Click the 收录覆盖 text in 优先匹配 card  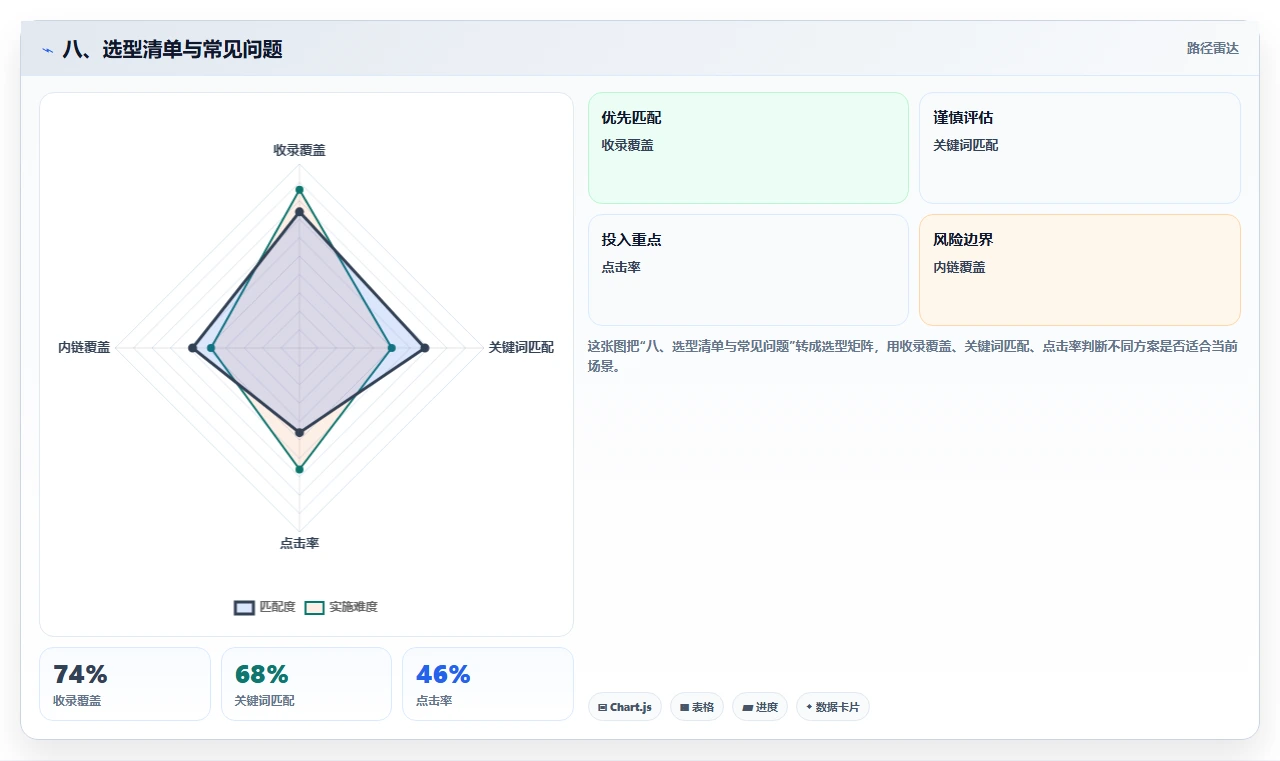coord(627,145)
